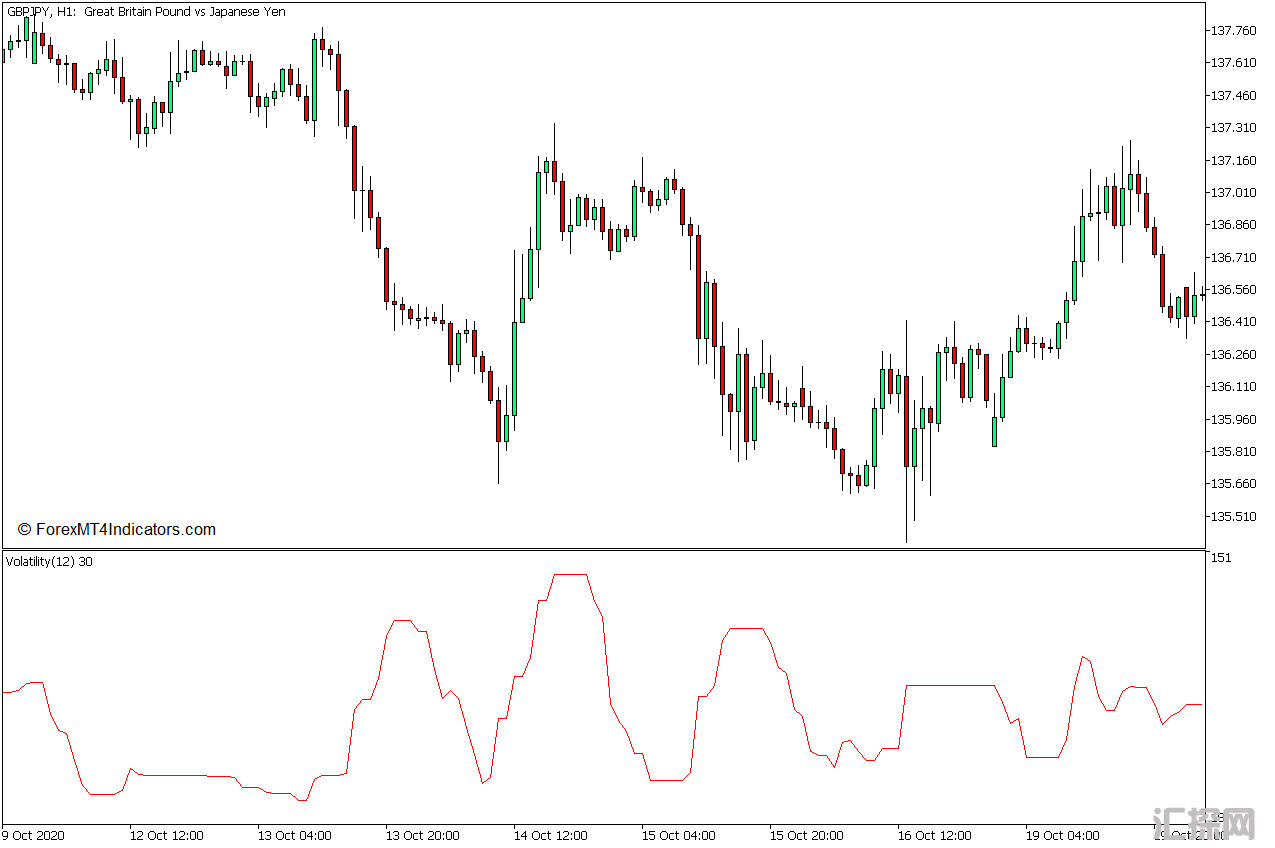Click the highest flat peak of the red volatility line
The height and width of the screenshot is (848, 1275).
(x=569, y=575)
